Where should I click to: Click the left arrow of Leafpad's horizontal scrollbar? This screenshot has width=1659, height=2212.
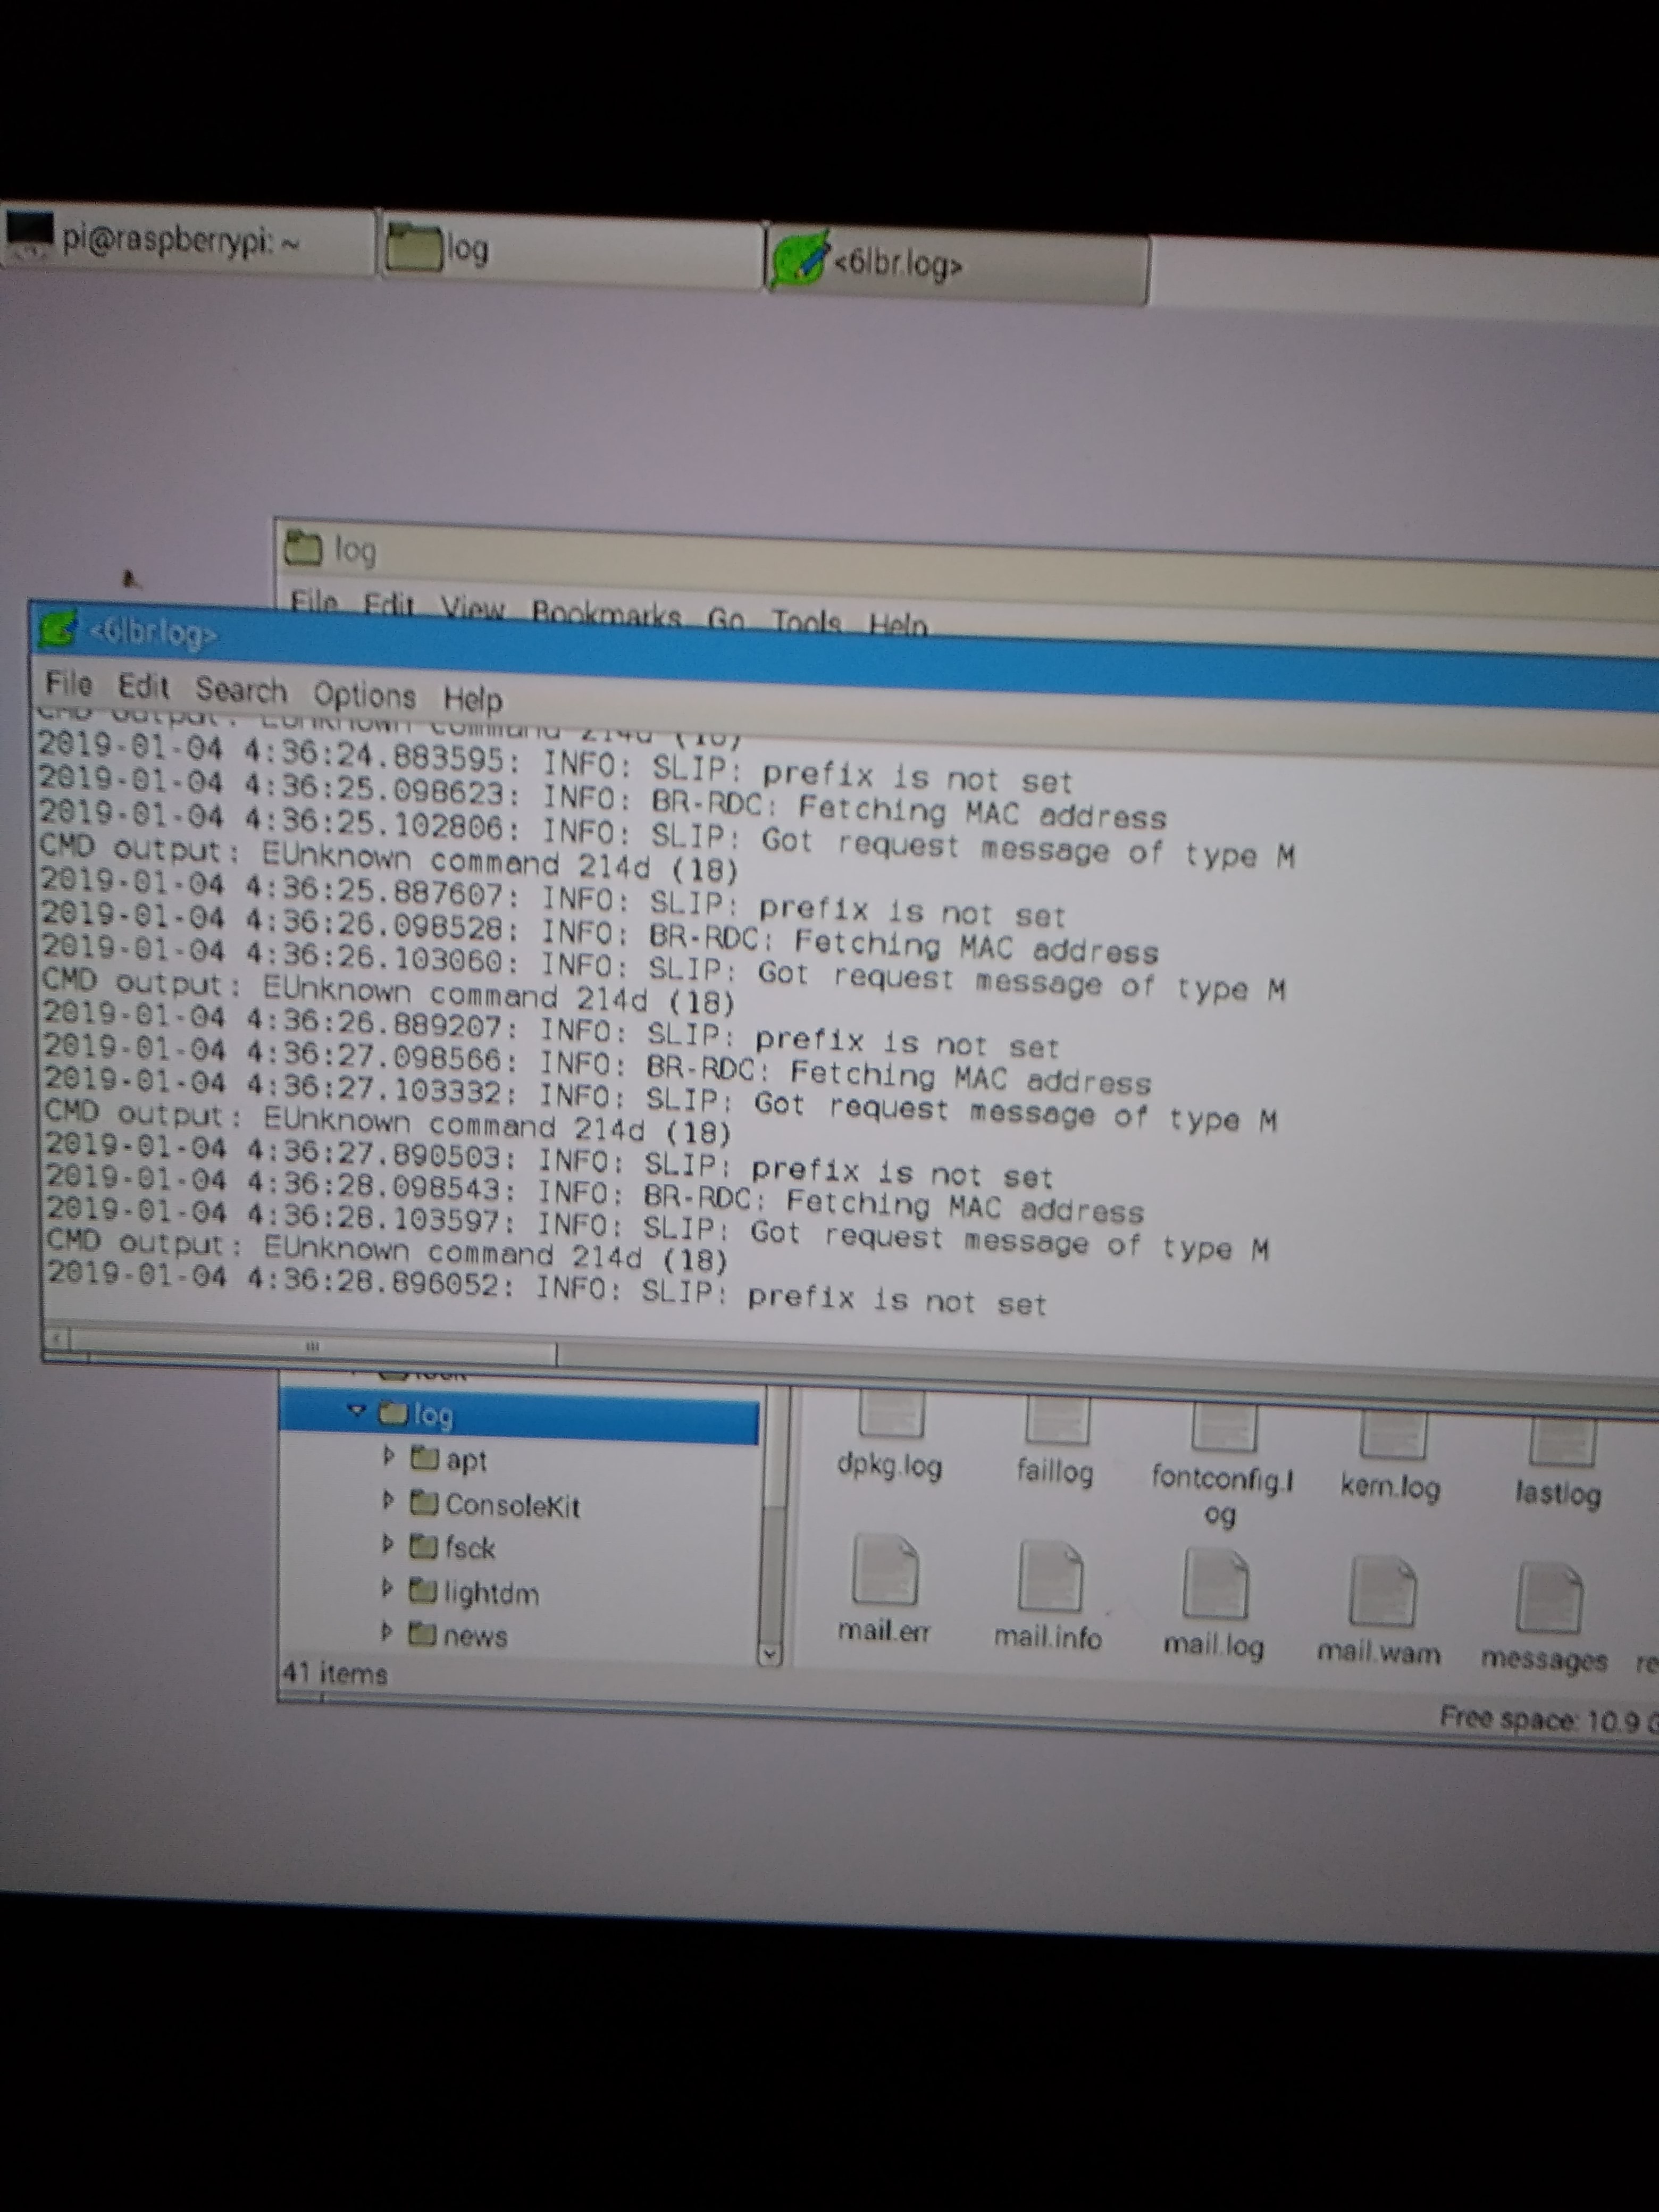(x=57, y=1338)
